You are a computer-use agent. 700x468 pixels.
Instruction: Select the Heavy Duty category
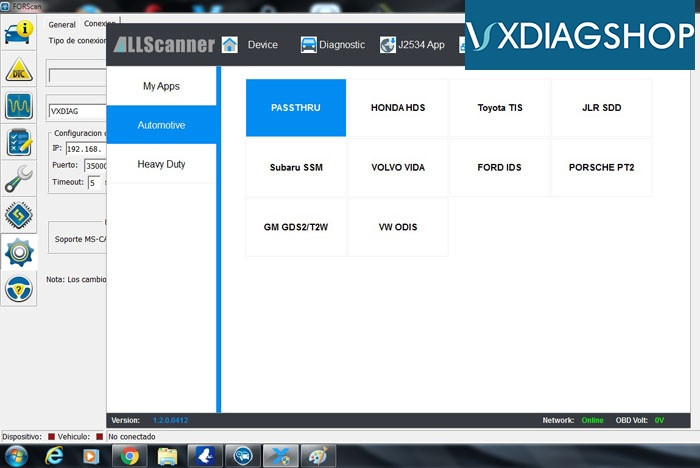(x=161, y=164)
